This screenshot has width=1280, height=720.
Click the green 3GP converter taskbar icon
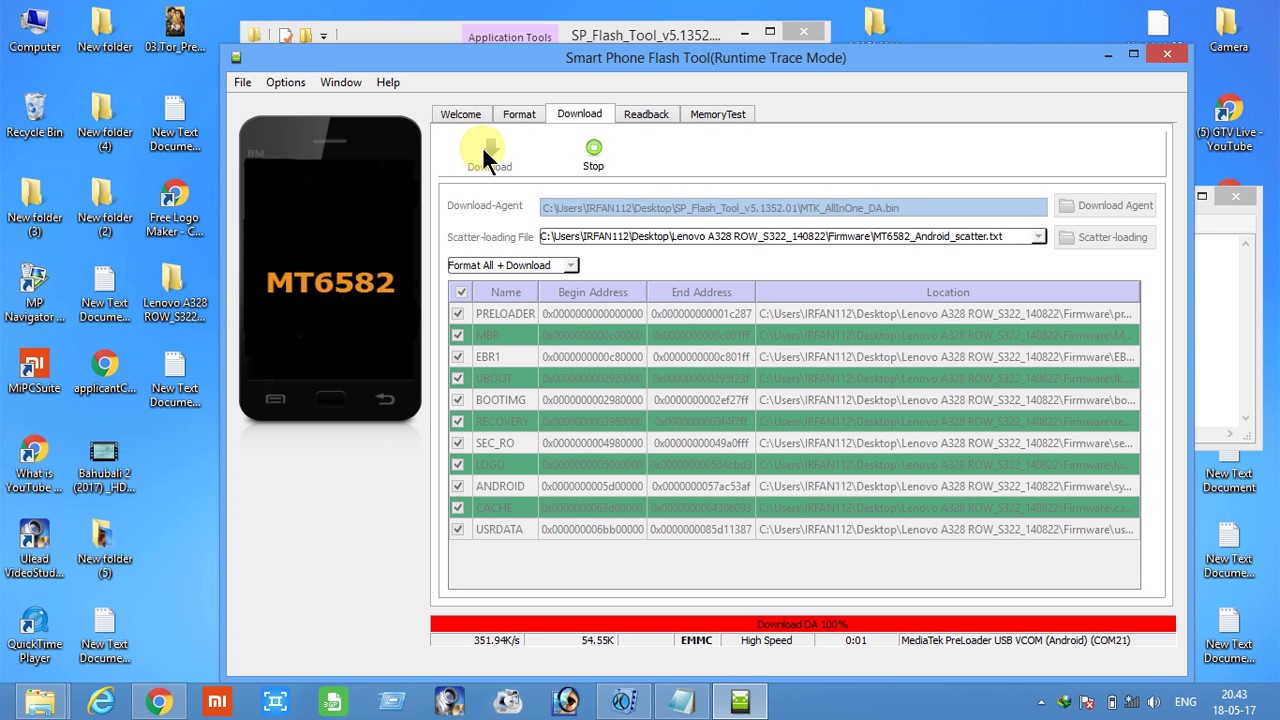(333, 702)
